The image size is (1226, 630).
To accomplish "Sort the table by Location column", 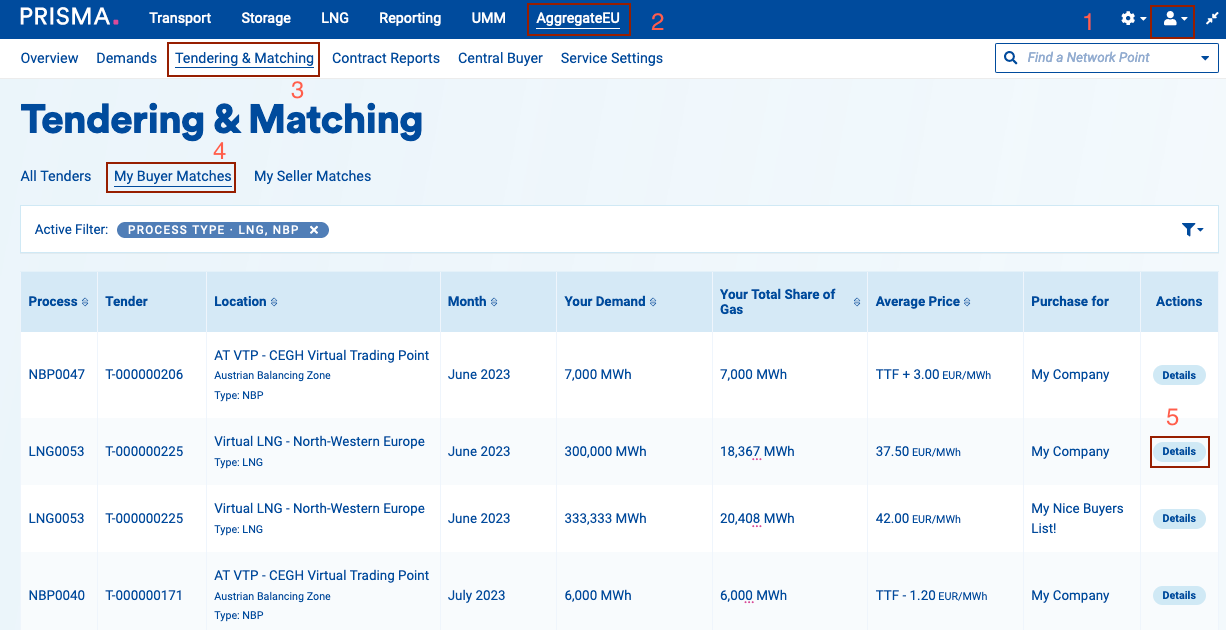I will click(x=274, y=302).
